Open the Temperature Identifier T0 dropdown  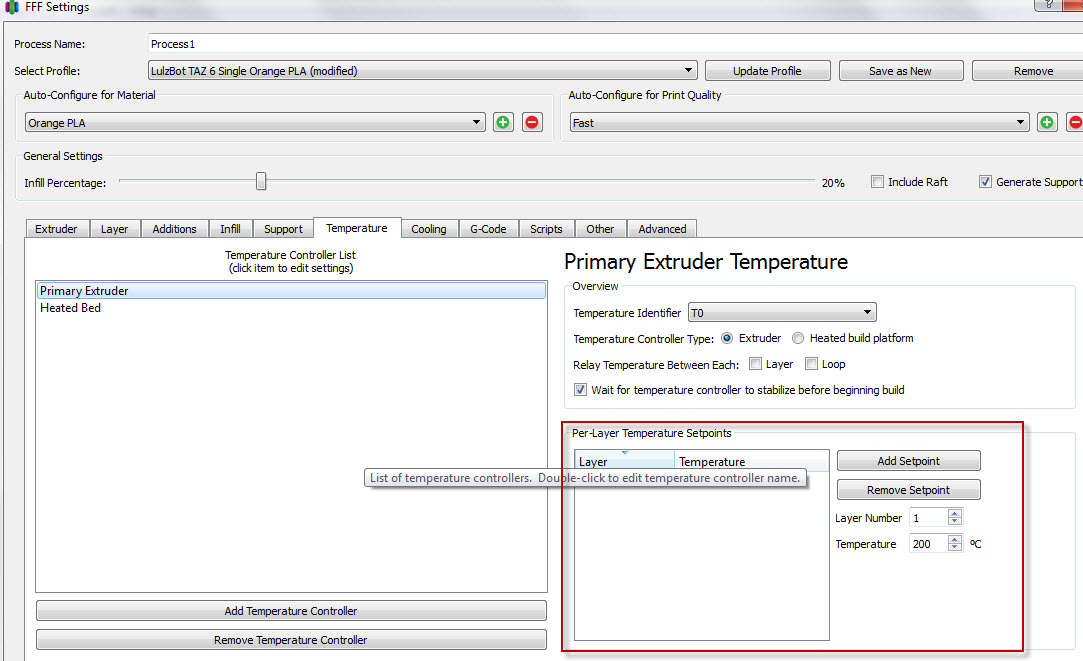pyautogui.click(x=783, y=313)
